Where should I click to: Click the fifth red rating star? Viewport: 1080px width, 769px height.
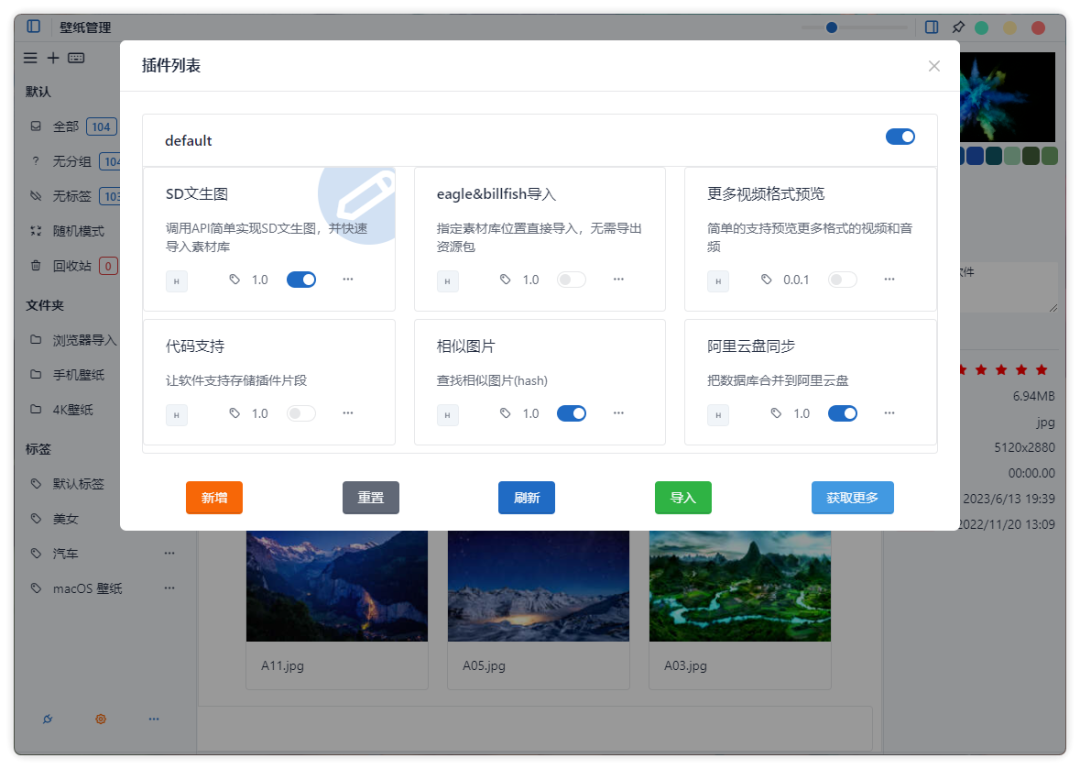pyautogui.click(x=1041, y=370)
